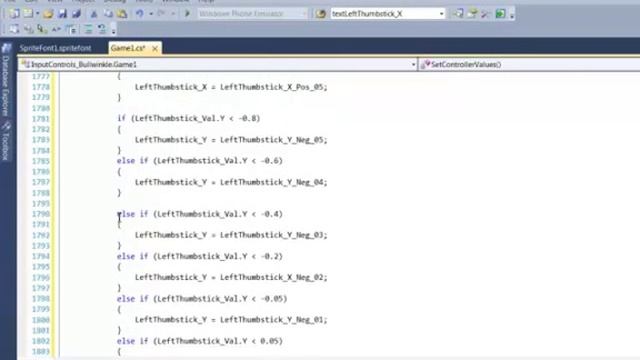Click the Display Quick Info icon
Screen dimensions: 640x360
point(42,29)
